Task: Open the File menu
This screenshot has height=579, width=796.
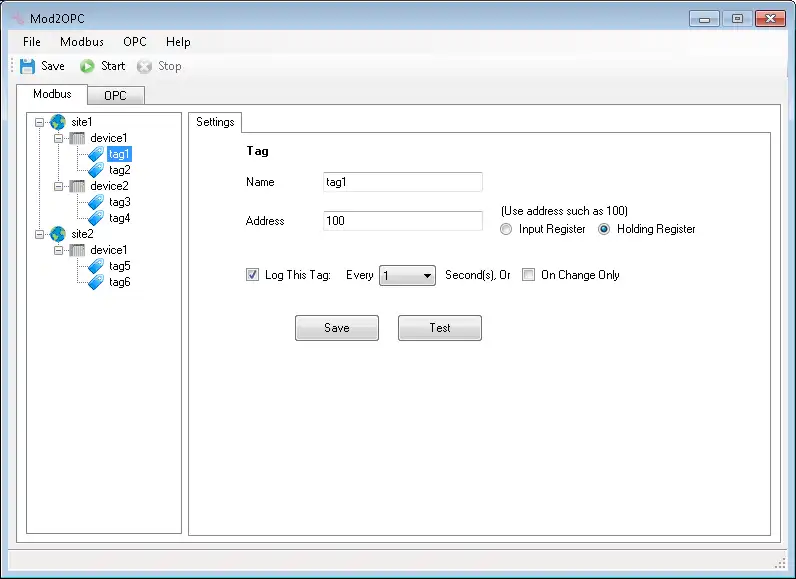Action: [31, 42]
